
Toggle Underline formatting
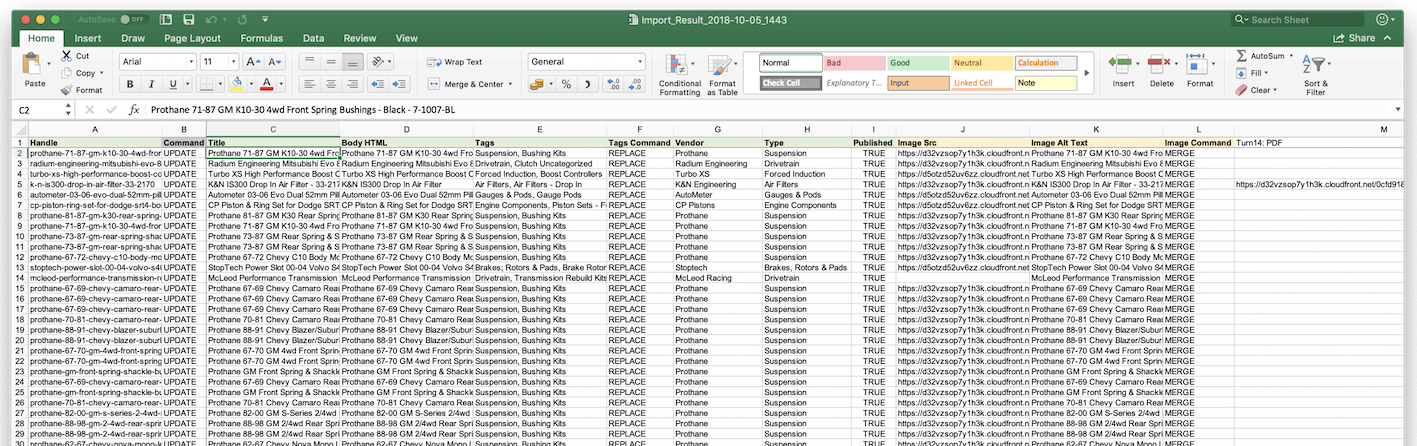174,84
